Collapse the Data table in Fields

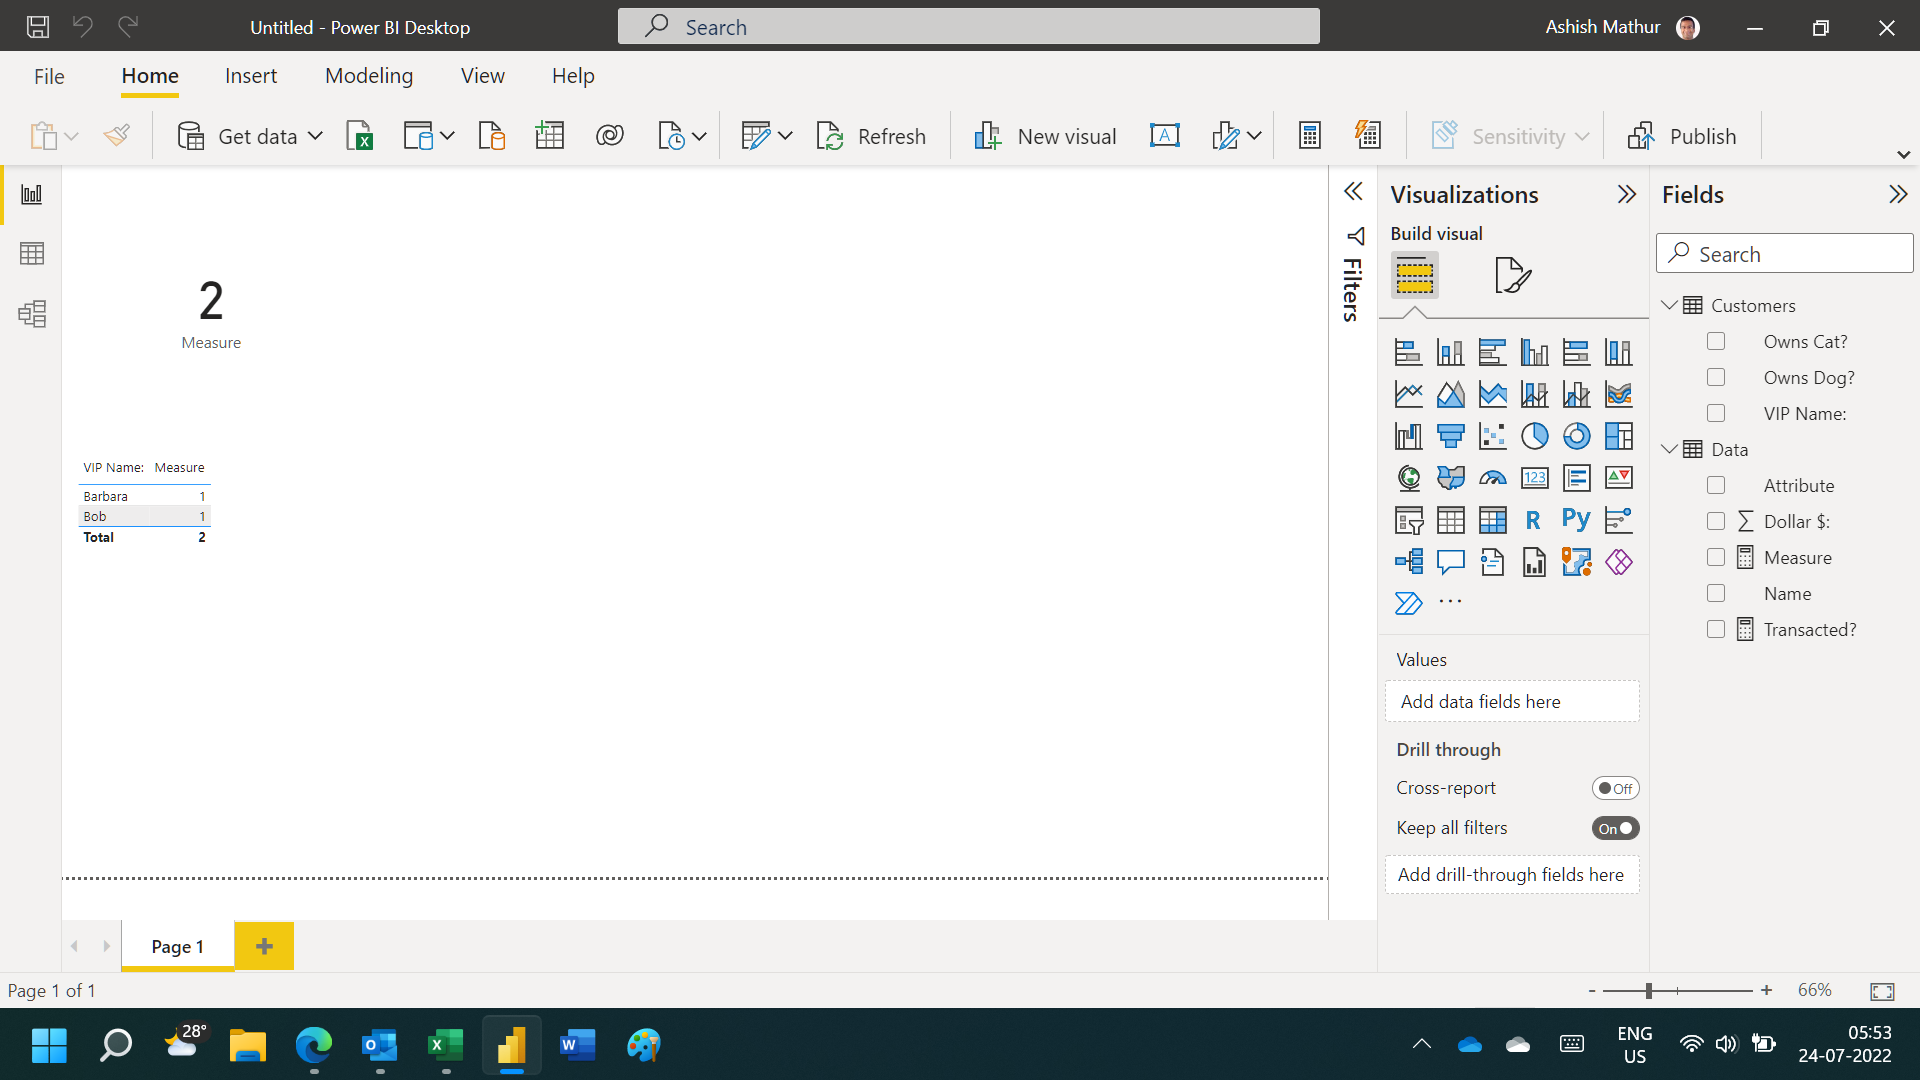(1669, 449)
